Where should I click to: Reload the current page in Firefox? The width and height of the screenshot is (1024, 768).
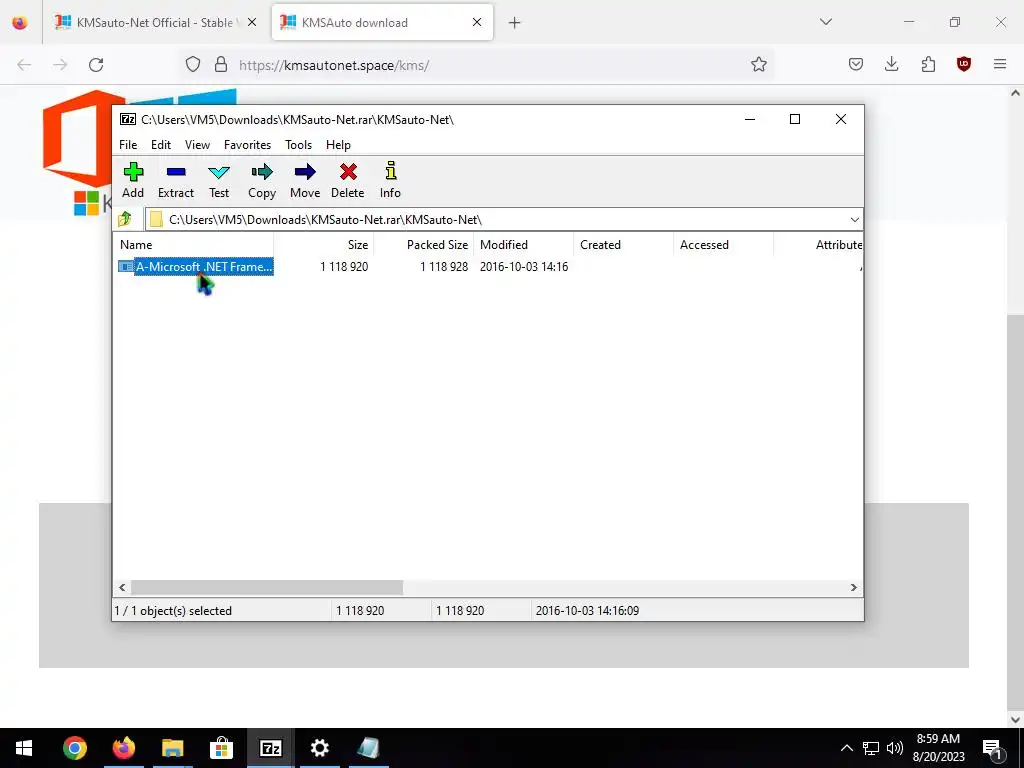tap(96, 65)
